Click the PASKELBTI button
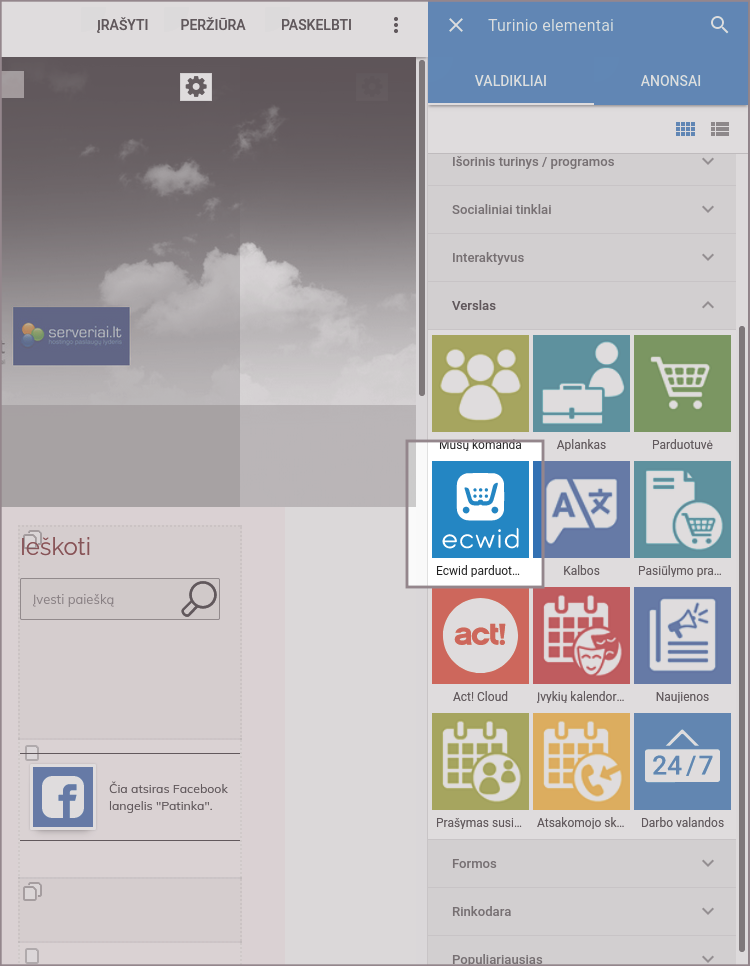This screenshot has height=966, width=750. click(316, 25)
